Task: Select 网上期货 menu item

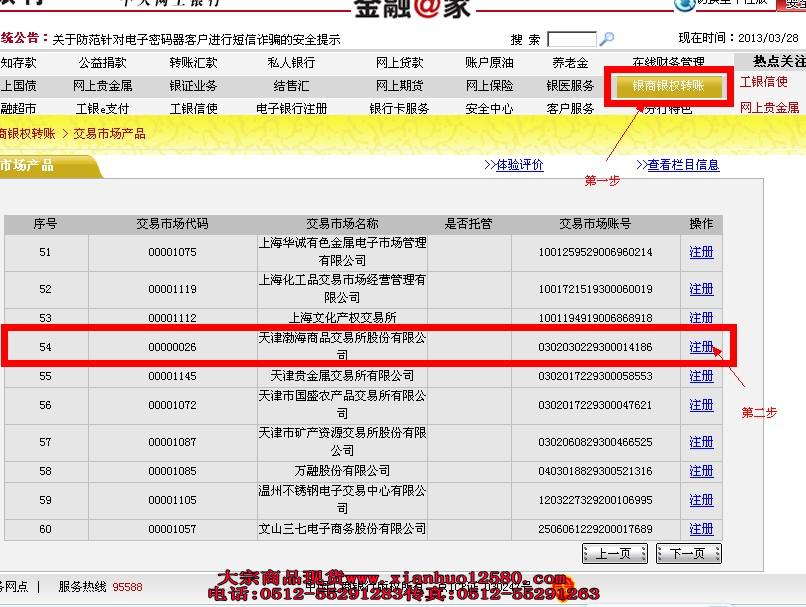Action: [x=399, y=86]
